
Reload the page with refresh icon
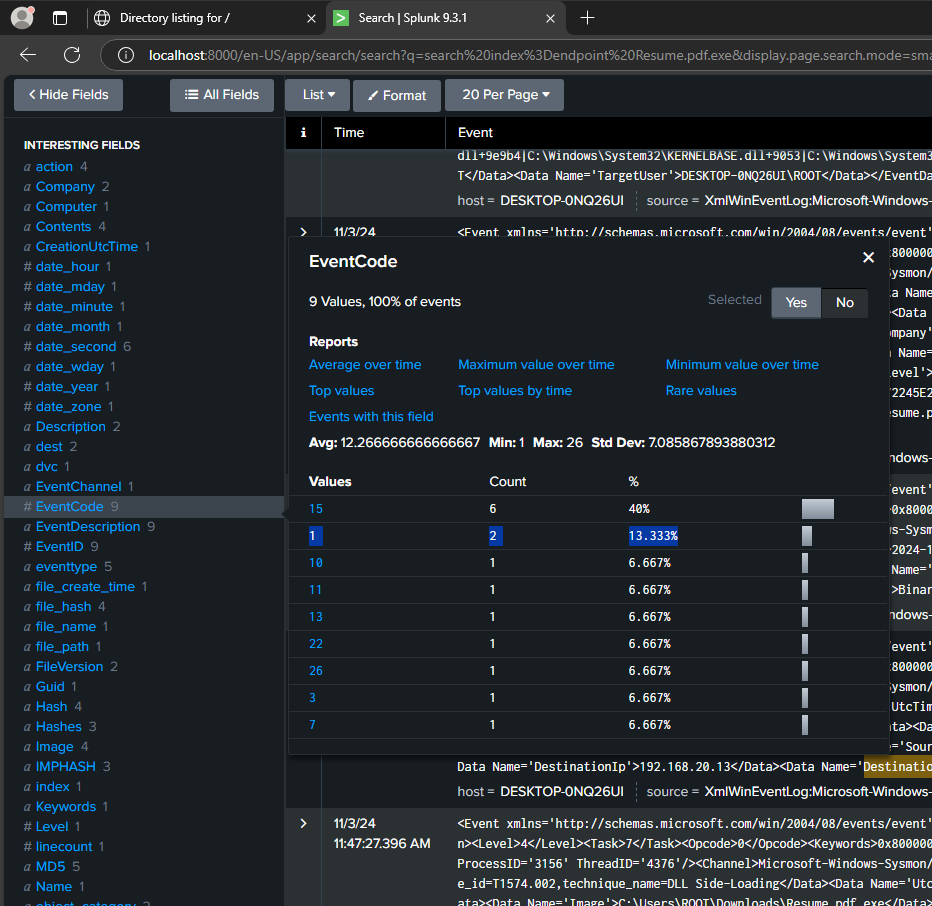tap(72, 55)
